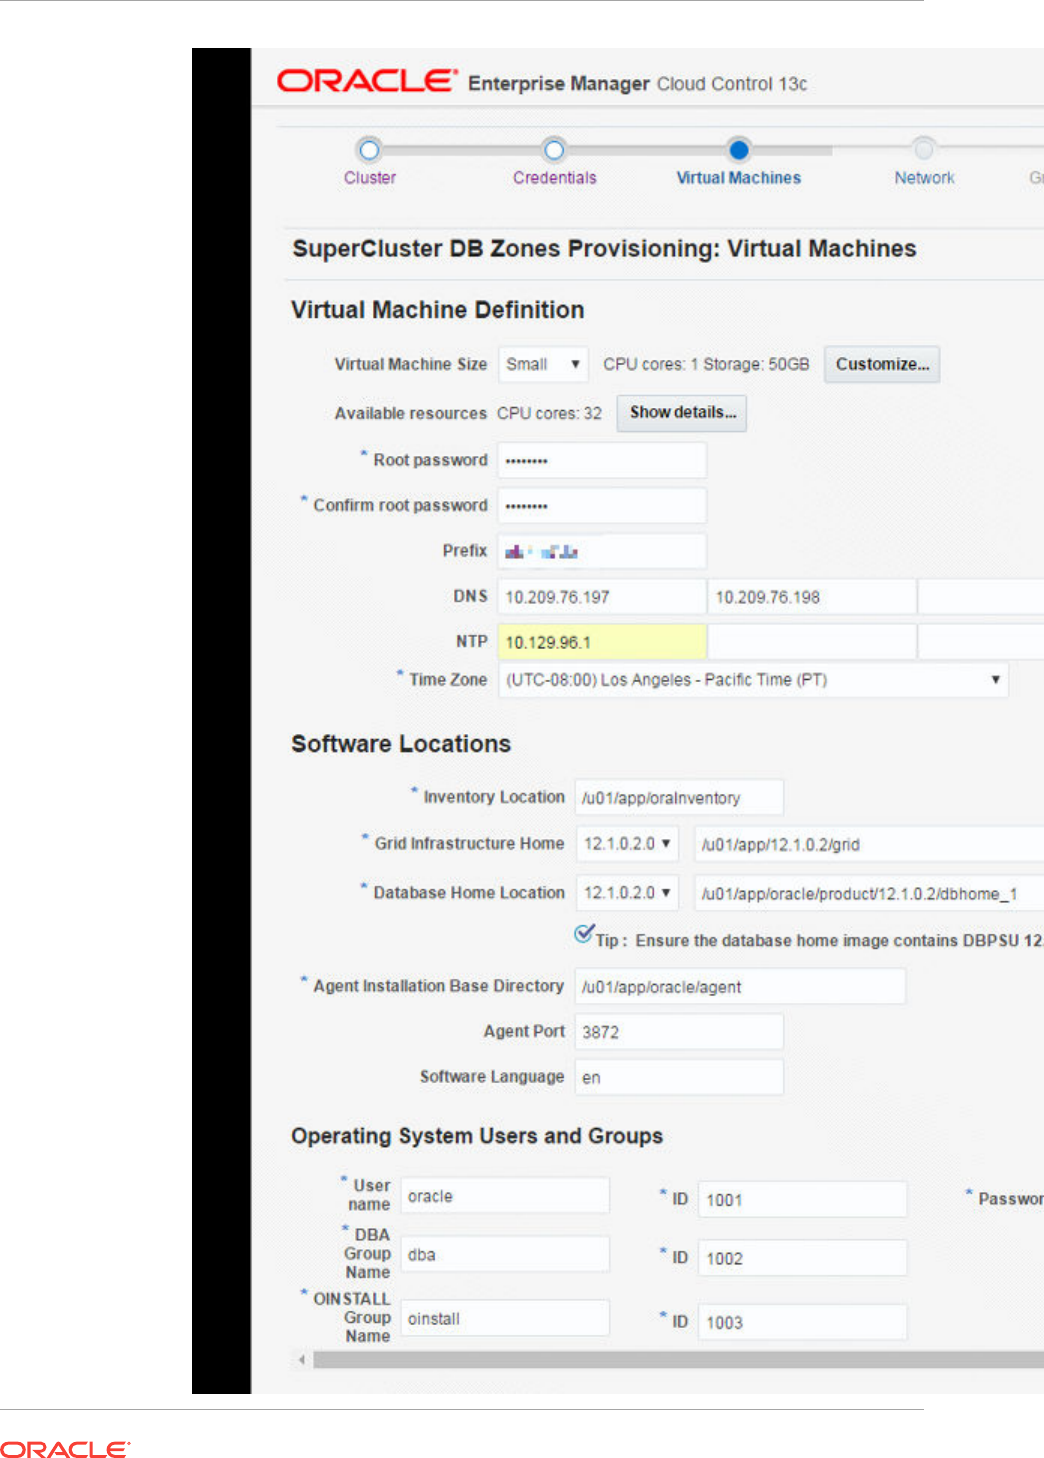The height and width of the screenshot is (1458, 1044).
Task: Click the Grid Infrastructure Home path field
Action: tap(869, 844)
